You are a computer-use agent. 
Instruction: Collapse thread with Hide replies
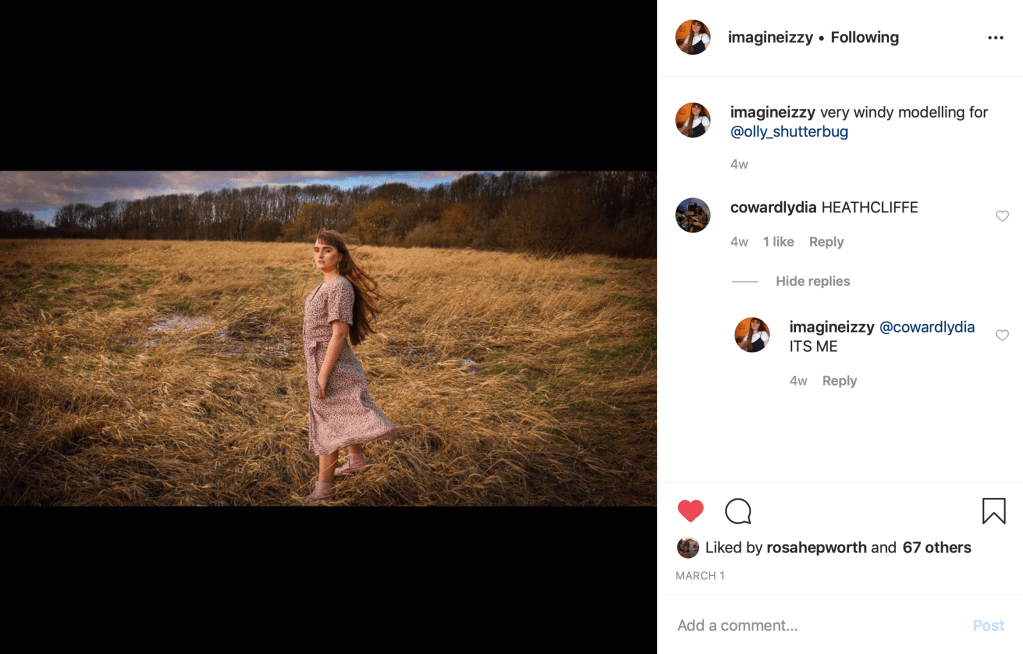pyautogui.click(x=812, y=281)
